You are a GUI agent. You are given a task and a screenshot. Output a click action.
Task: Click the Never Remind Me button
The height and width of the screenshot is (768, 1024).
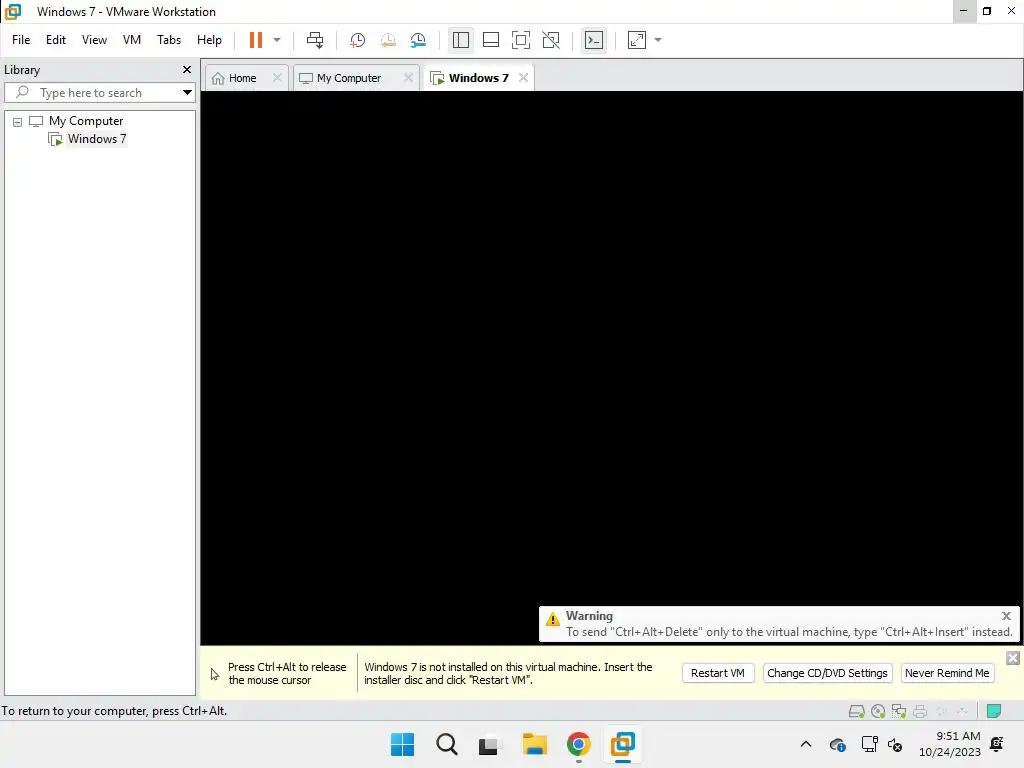click(947, 673)
